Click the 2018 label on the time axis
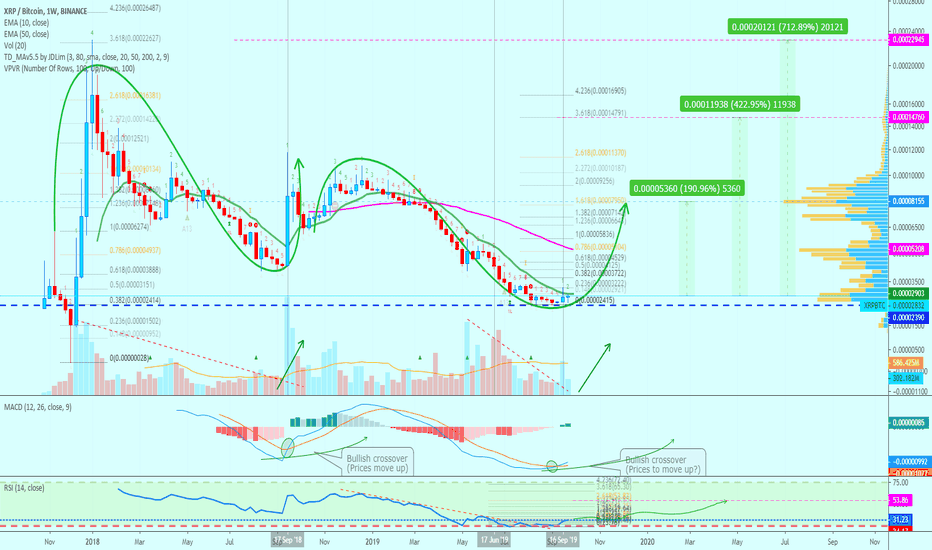Screen dimensions: 932x550 [x=92, y=542]
